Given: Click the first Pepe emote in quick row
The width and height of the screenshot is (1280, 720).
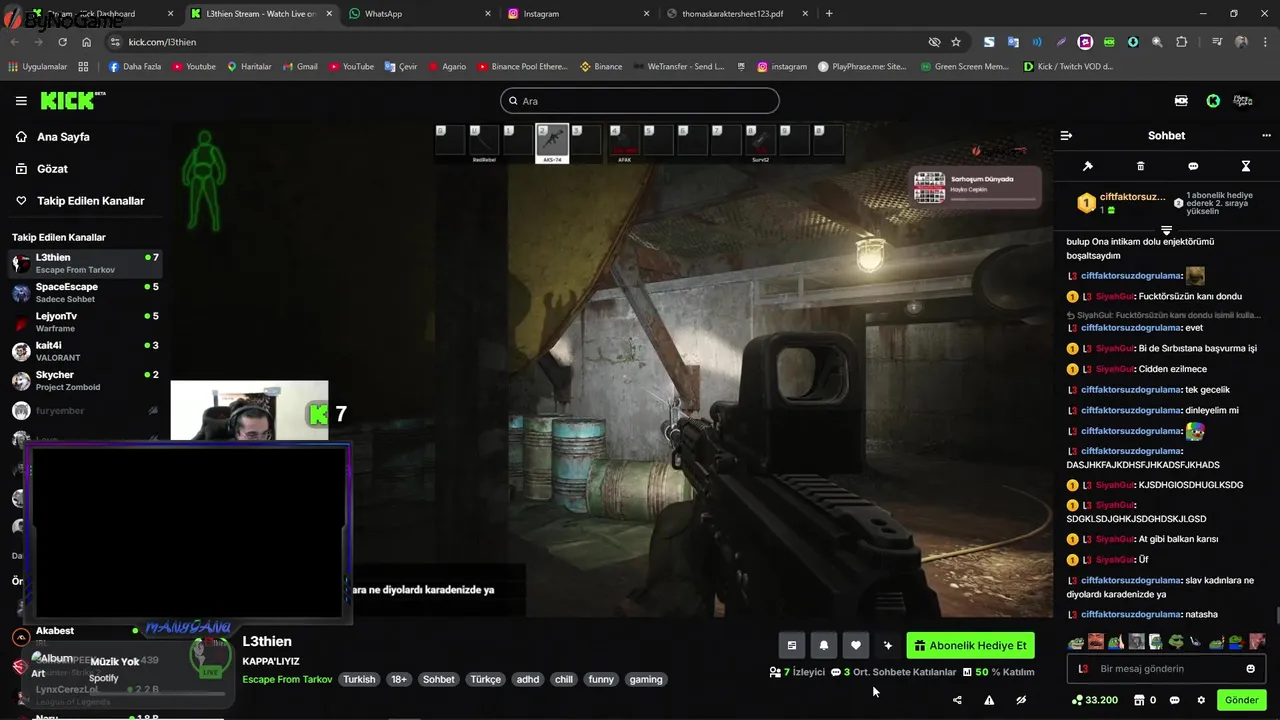Looking at the screenshot, I should tap(1076, 641).
